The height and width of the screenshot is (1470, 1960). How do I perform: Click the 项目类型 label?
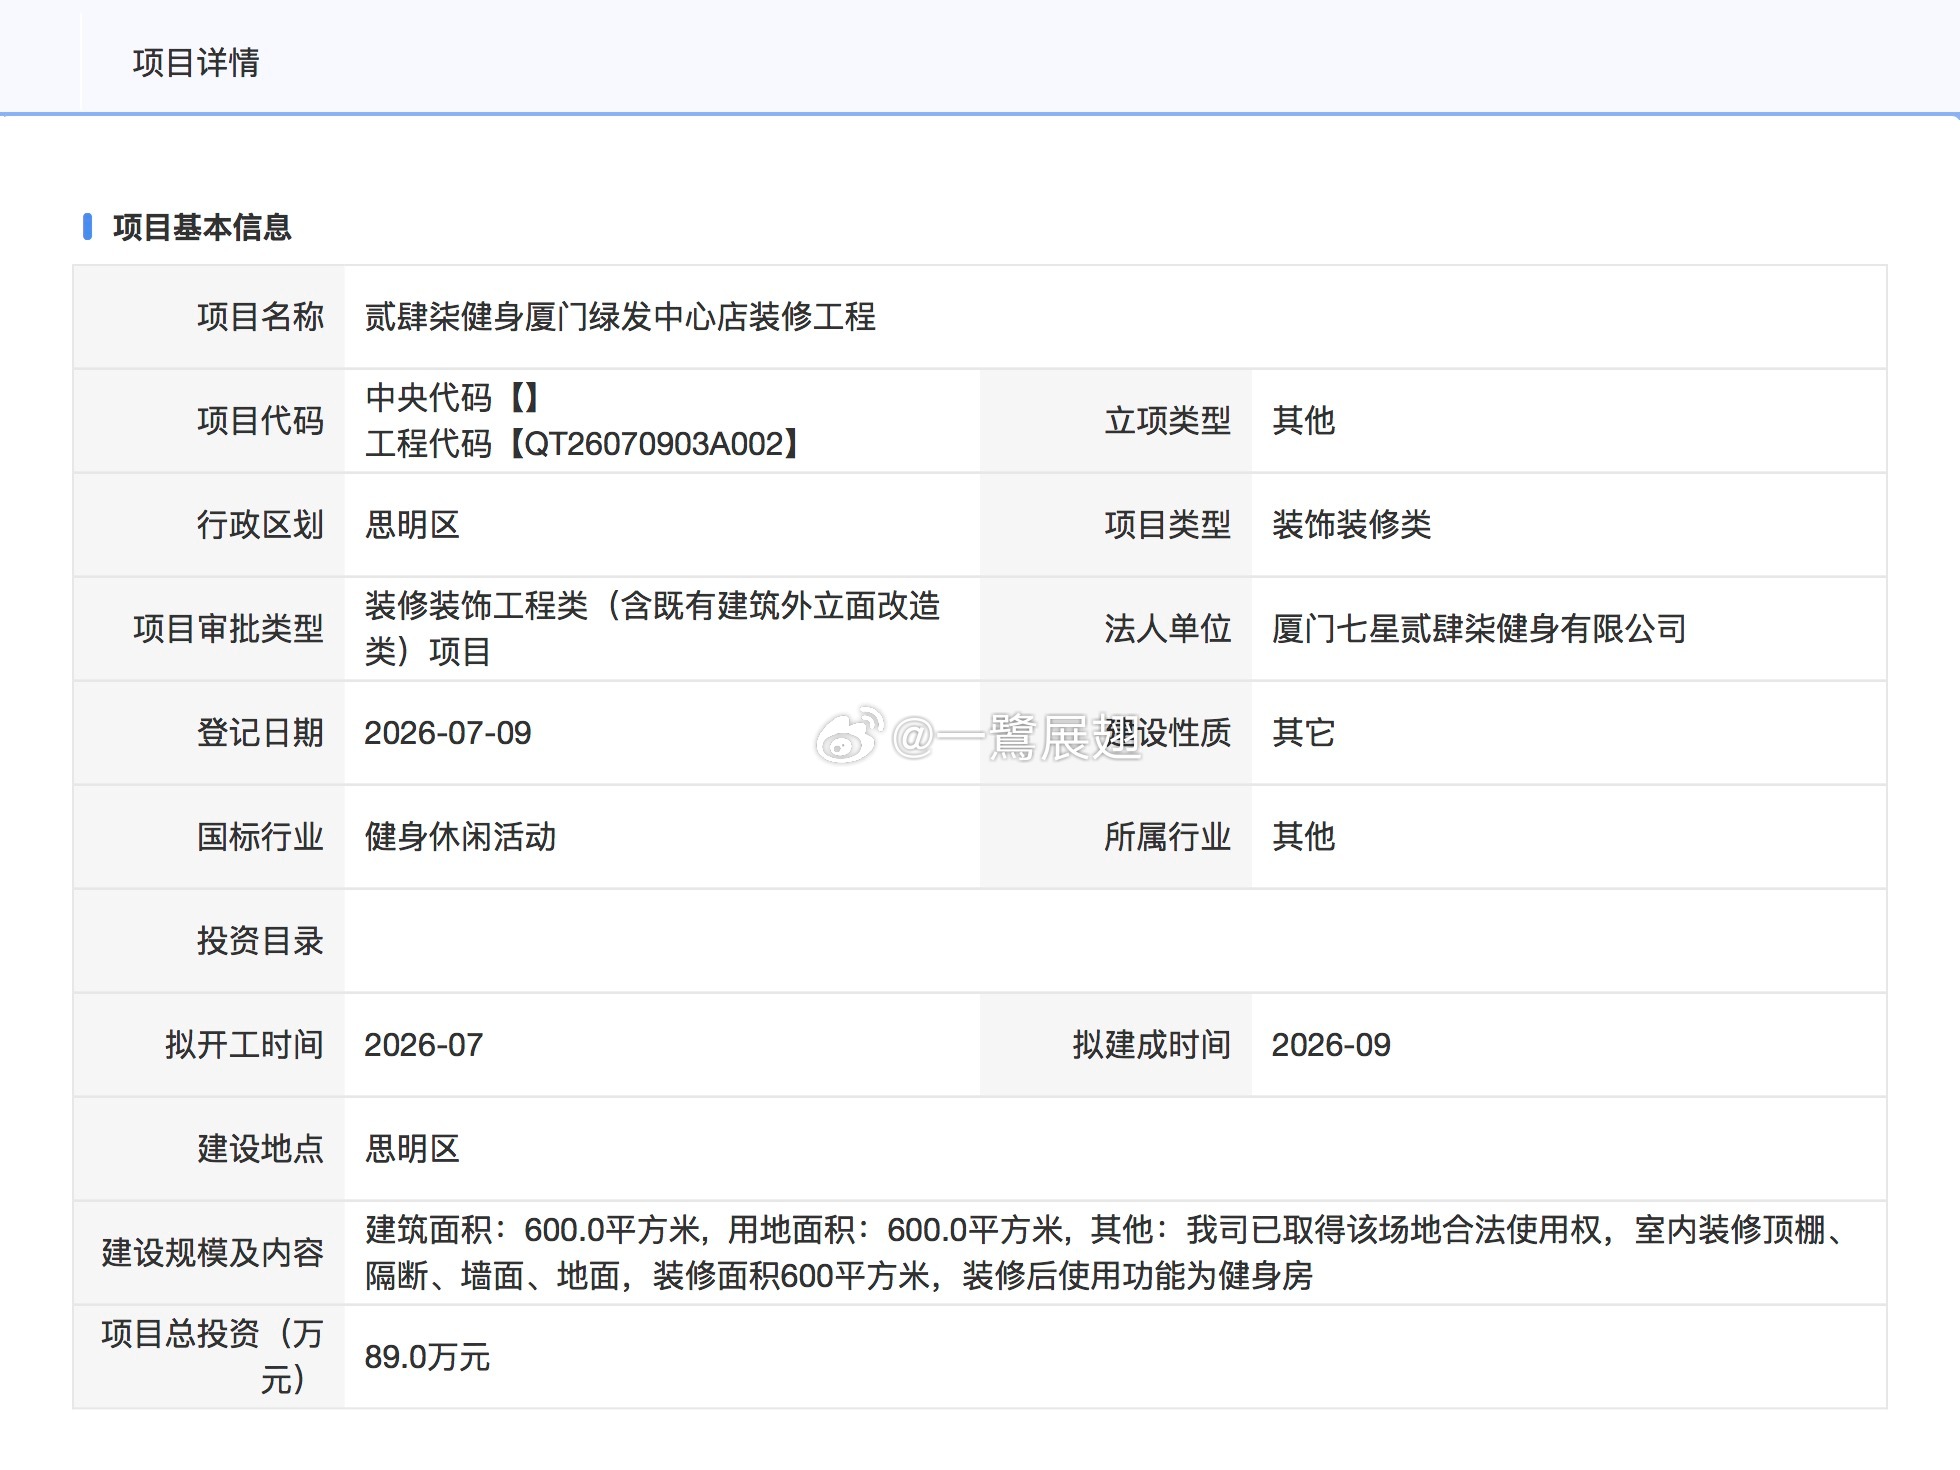[1167, 525]
